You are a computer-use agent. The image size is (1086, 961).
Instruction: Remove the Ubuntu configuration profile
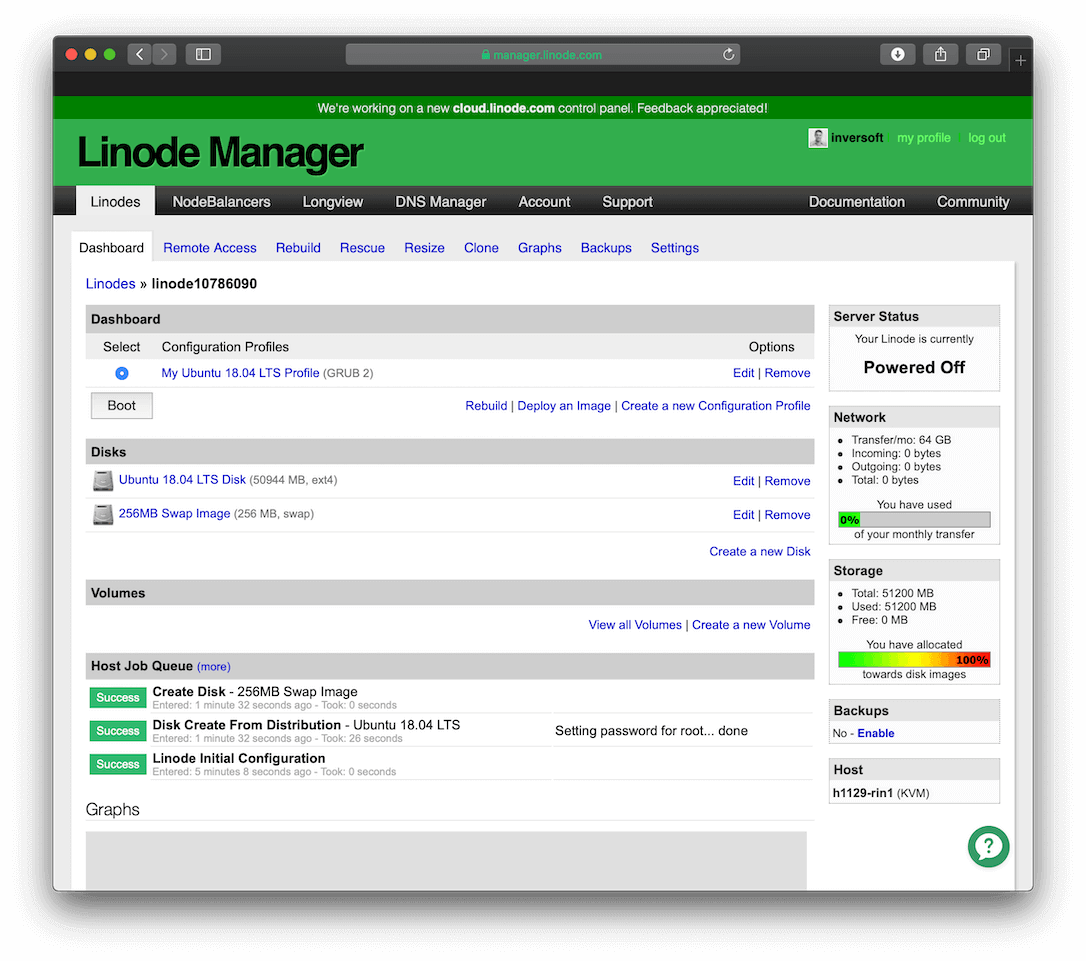(x=787, y=373)
